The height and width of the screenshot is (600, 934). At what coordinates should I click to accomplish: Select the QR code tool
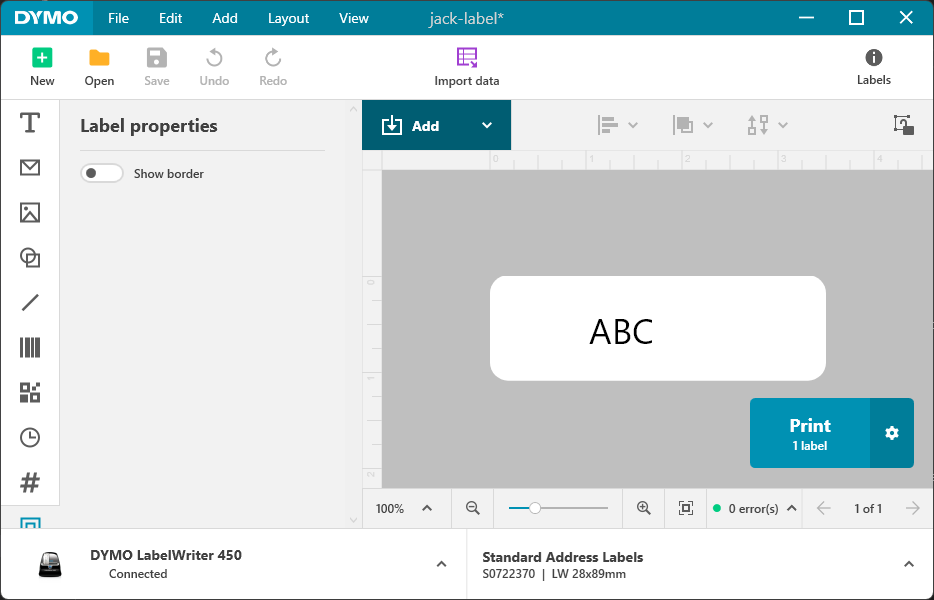pos(30,393)
